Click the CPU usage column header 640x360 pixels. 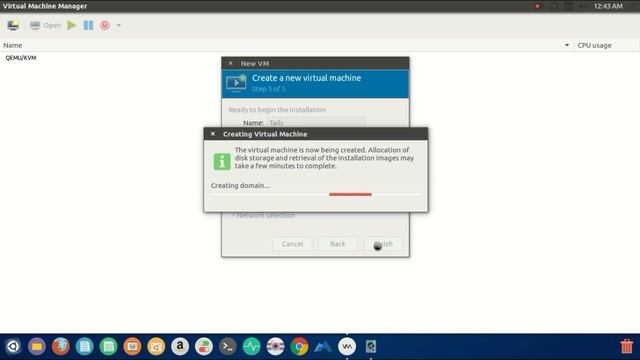coord(594,45)
